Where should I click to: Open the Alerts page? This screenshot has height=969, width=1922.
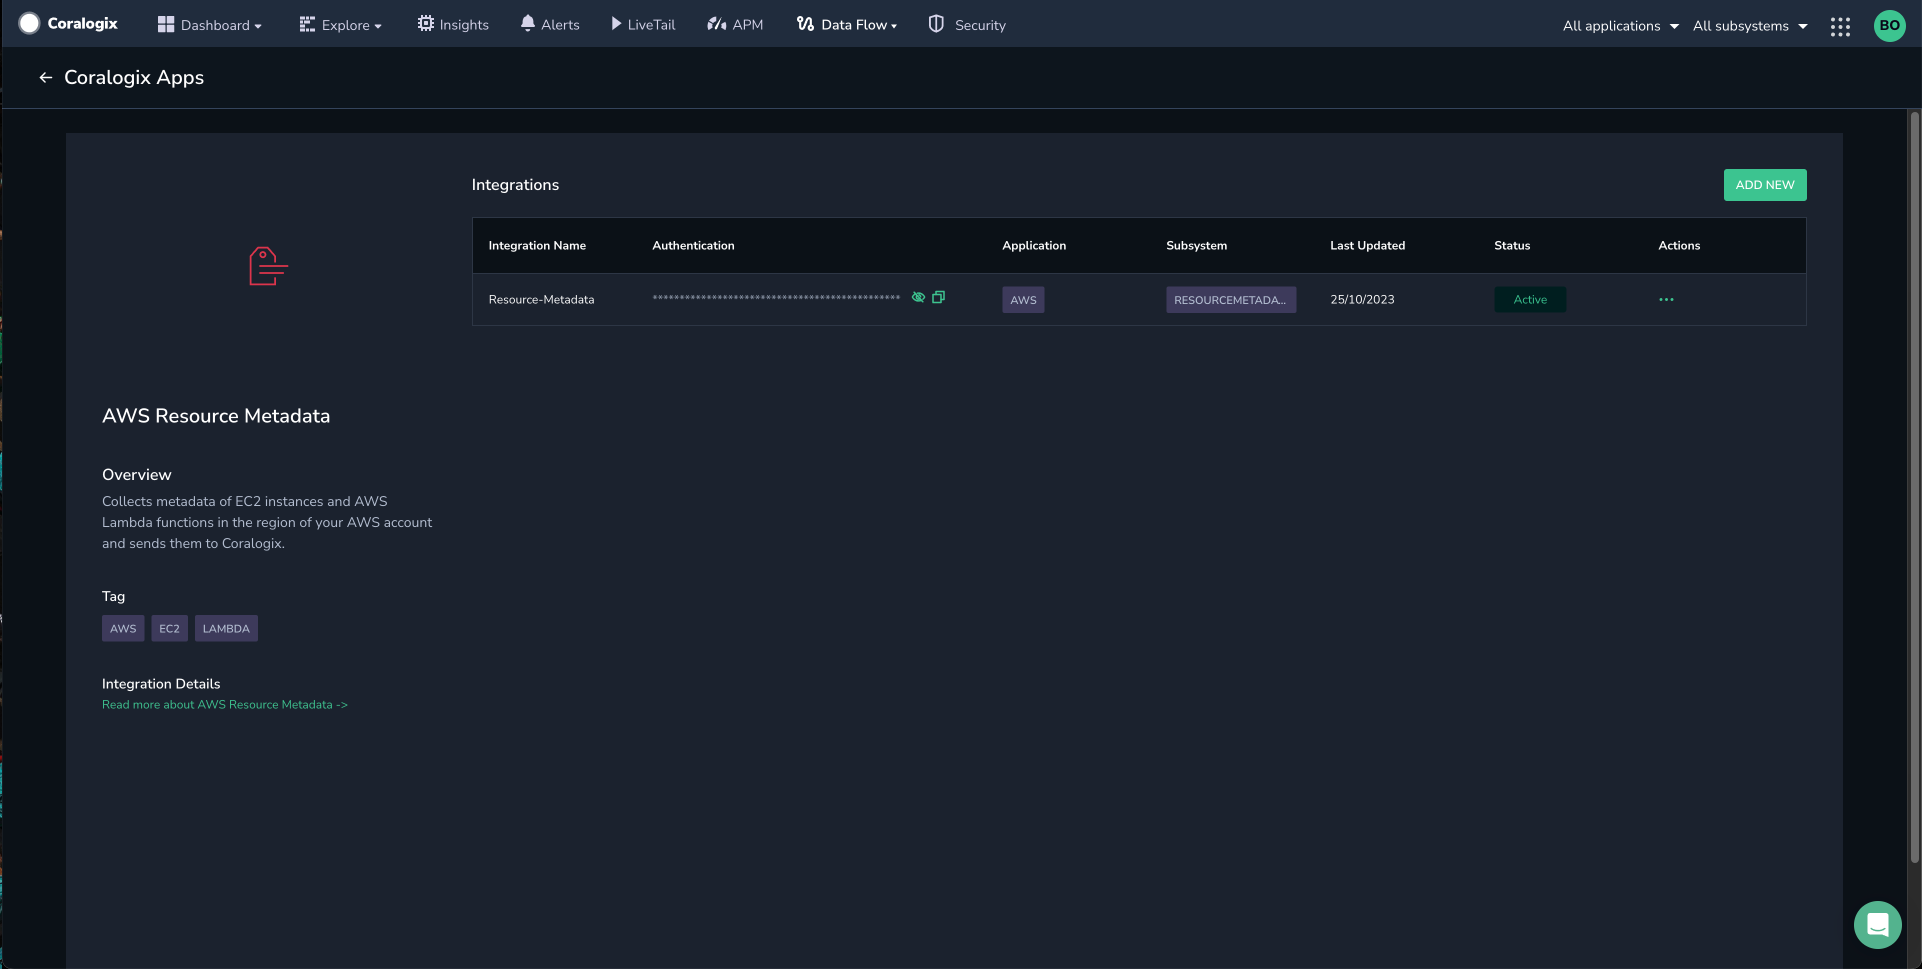550,25
